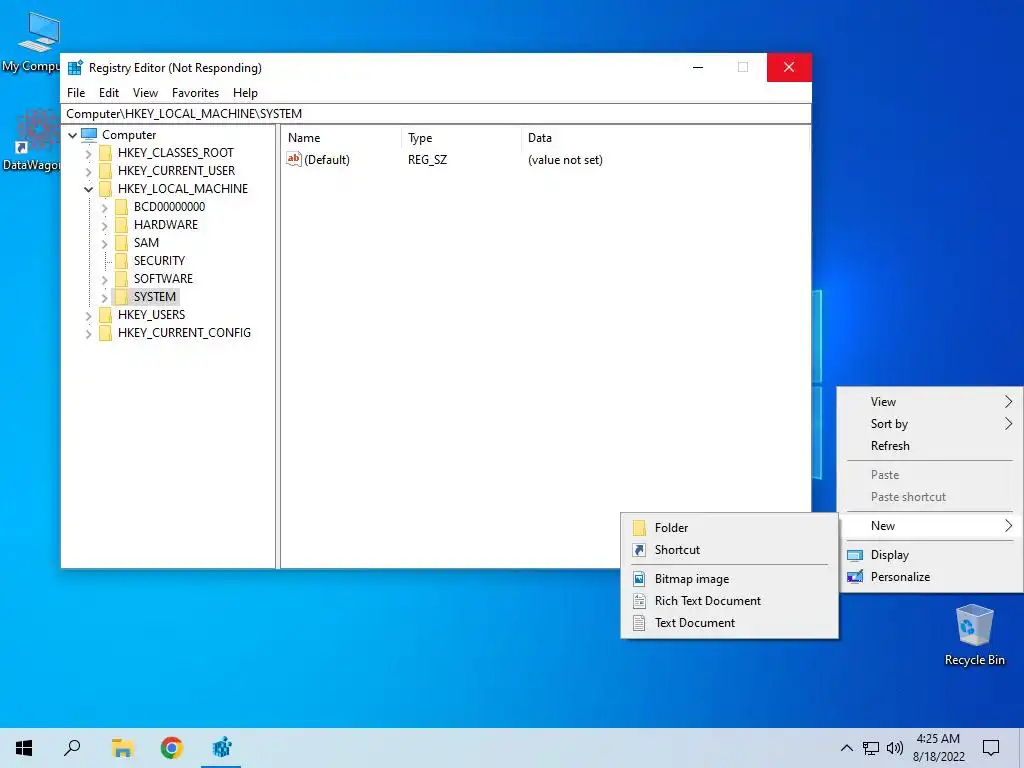Expand the SYSTEM node arrow
Viewport: 1024px width, 768px height.
click(104, 297)
